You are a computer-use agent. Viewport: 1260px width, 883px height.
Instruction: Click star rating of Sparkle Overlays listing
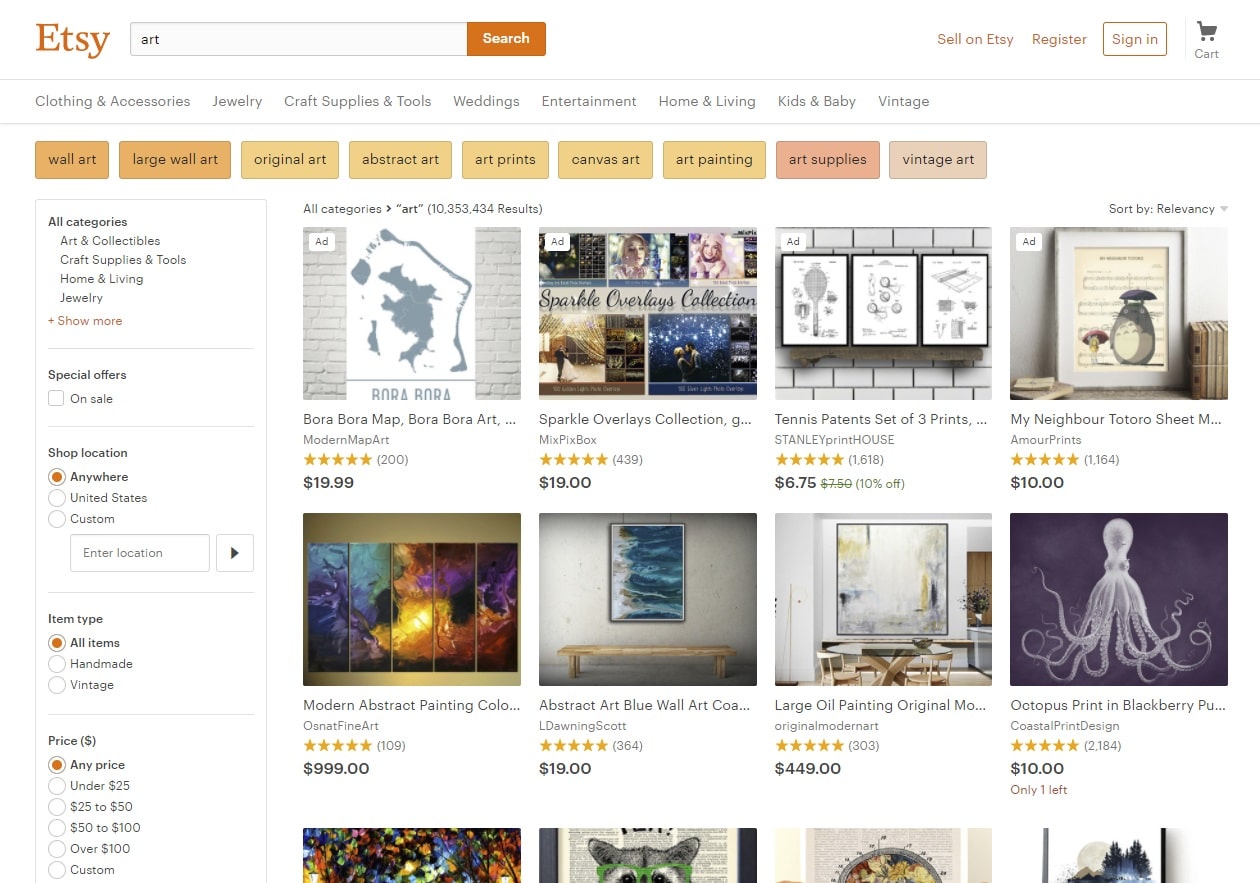573,460
